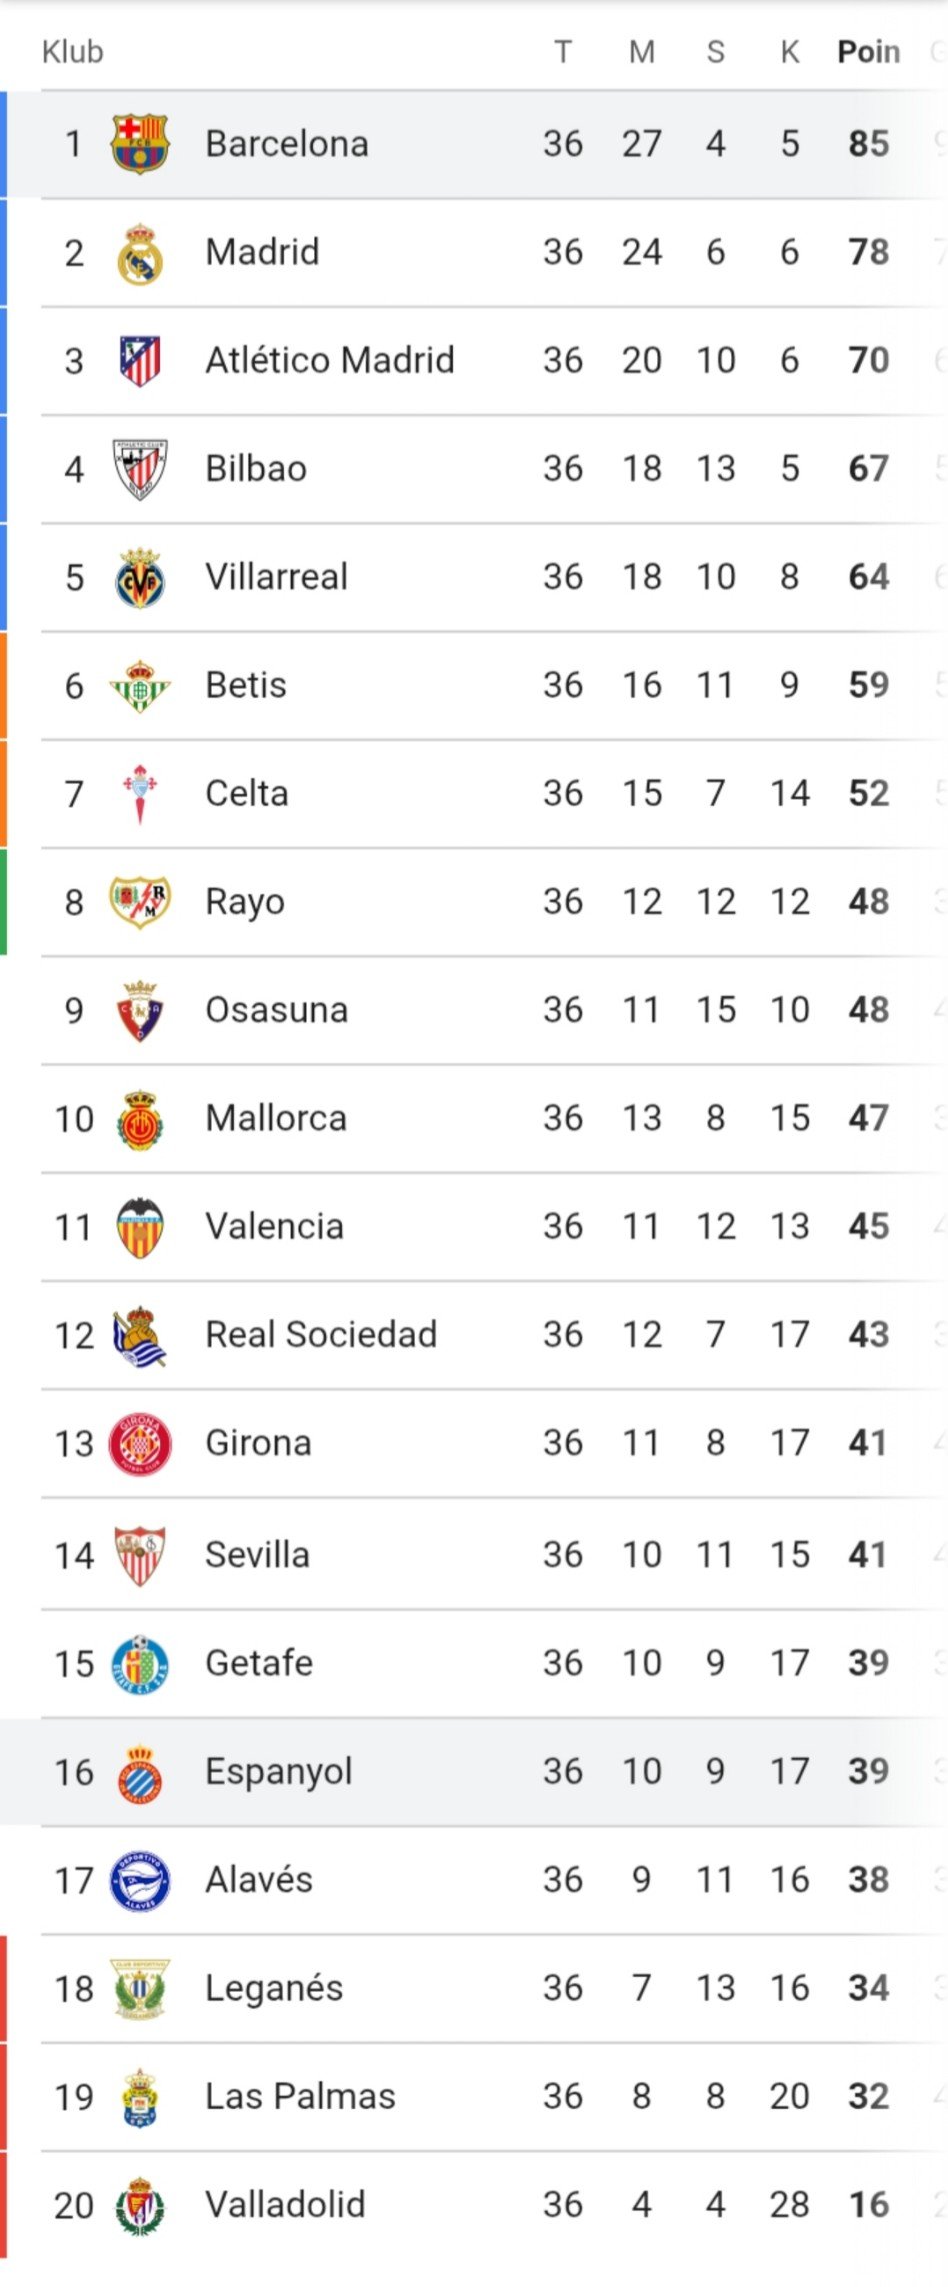Select the Las Palmas crest icon
The image size is (948, 2287).
[x=140, y=2098]
